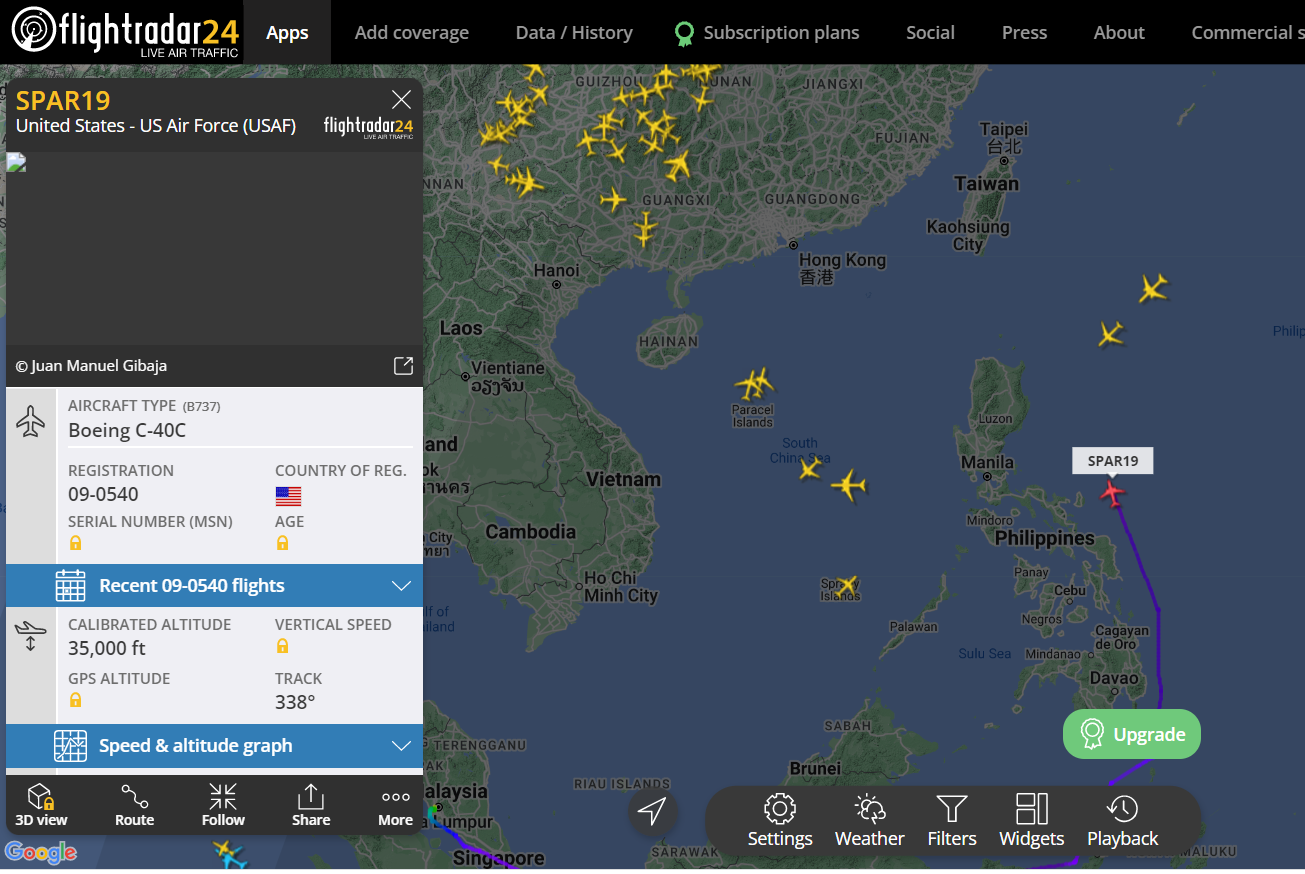This screenshot has width=1305, height=874.
Task: Click Manila label on map
Action: click(x=987, y=462)
